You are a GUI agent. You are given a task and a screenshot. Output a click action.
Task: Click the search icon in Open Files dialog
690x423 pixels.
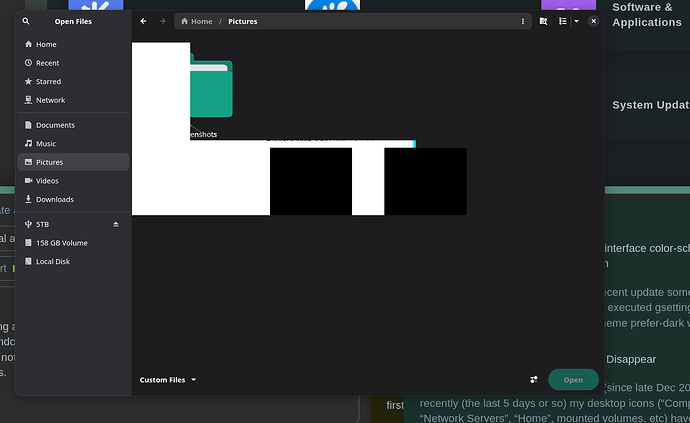(x=26, y=21)
